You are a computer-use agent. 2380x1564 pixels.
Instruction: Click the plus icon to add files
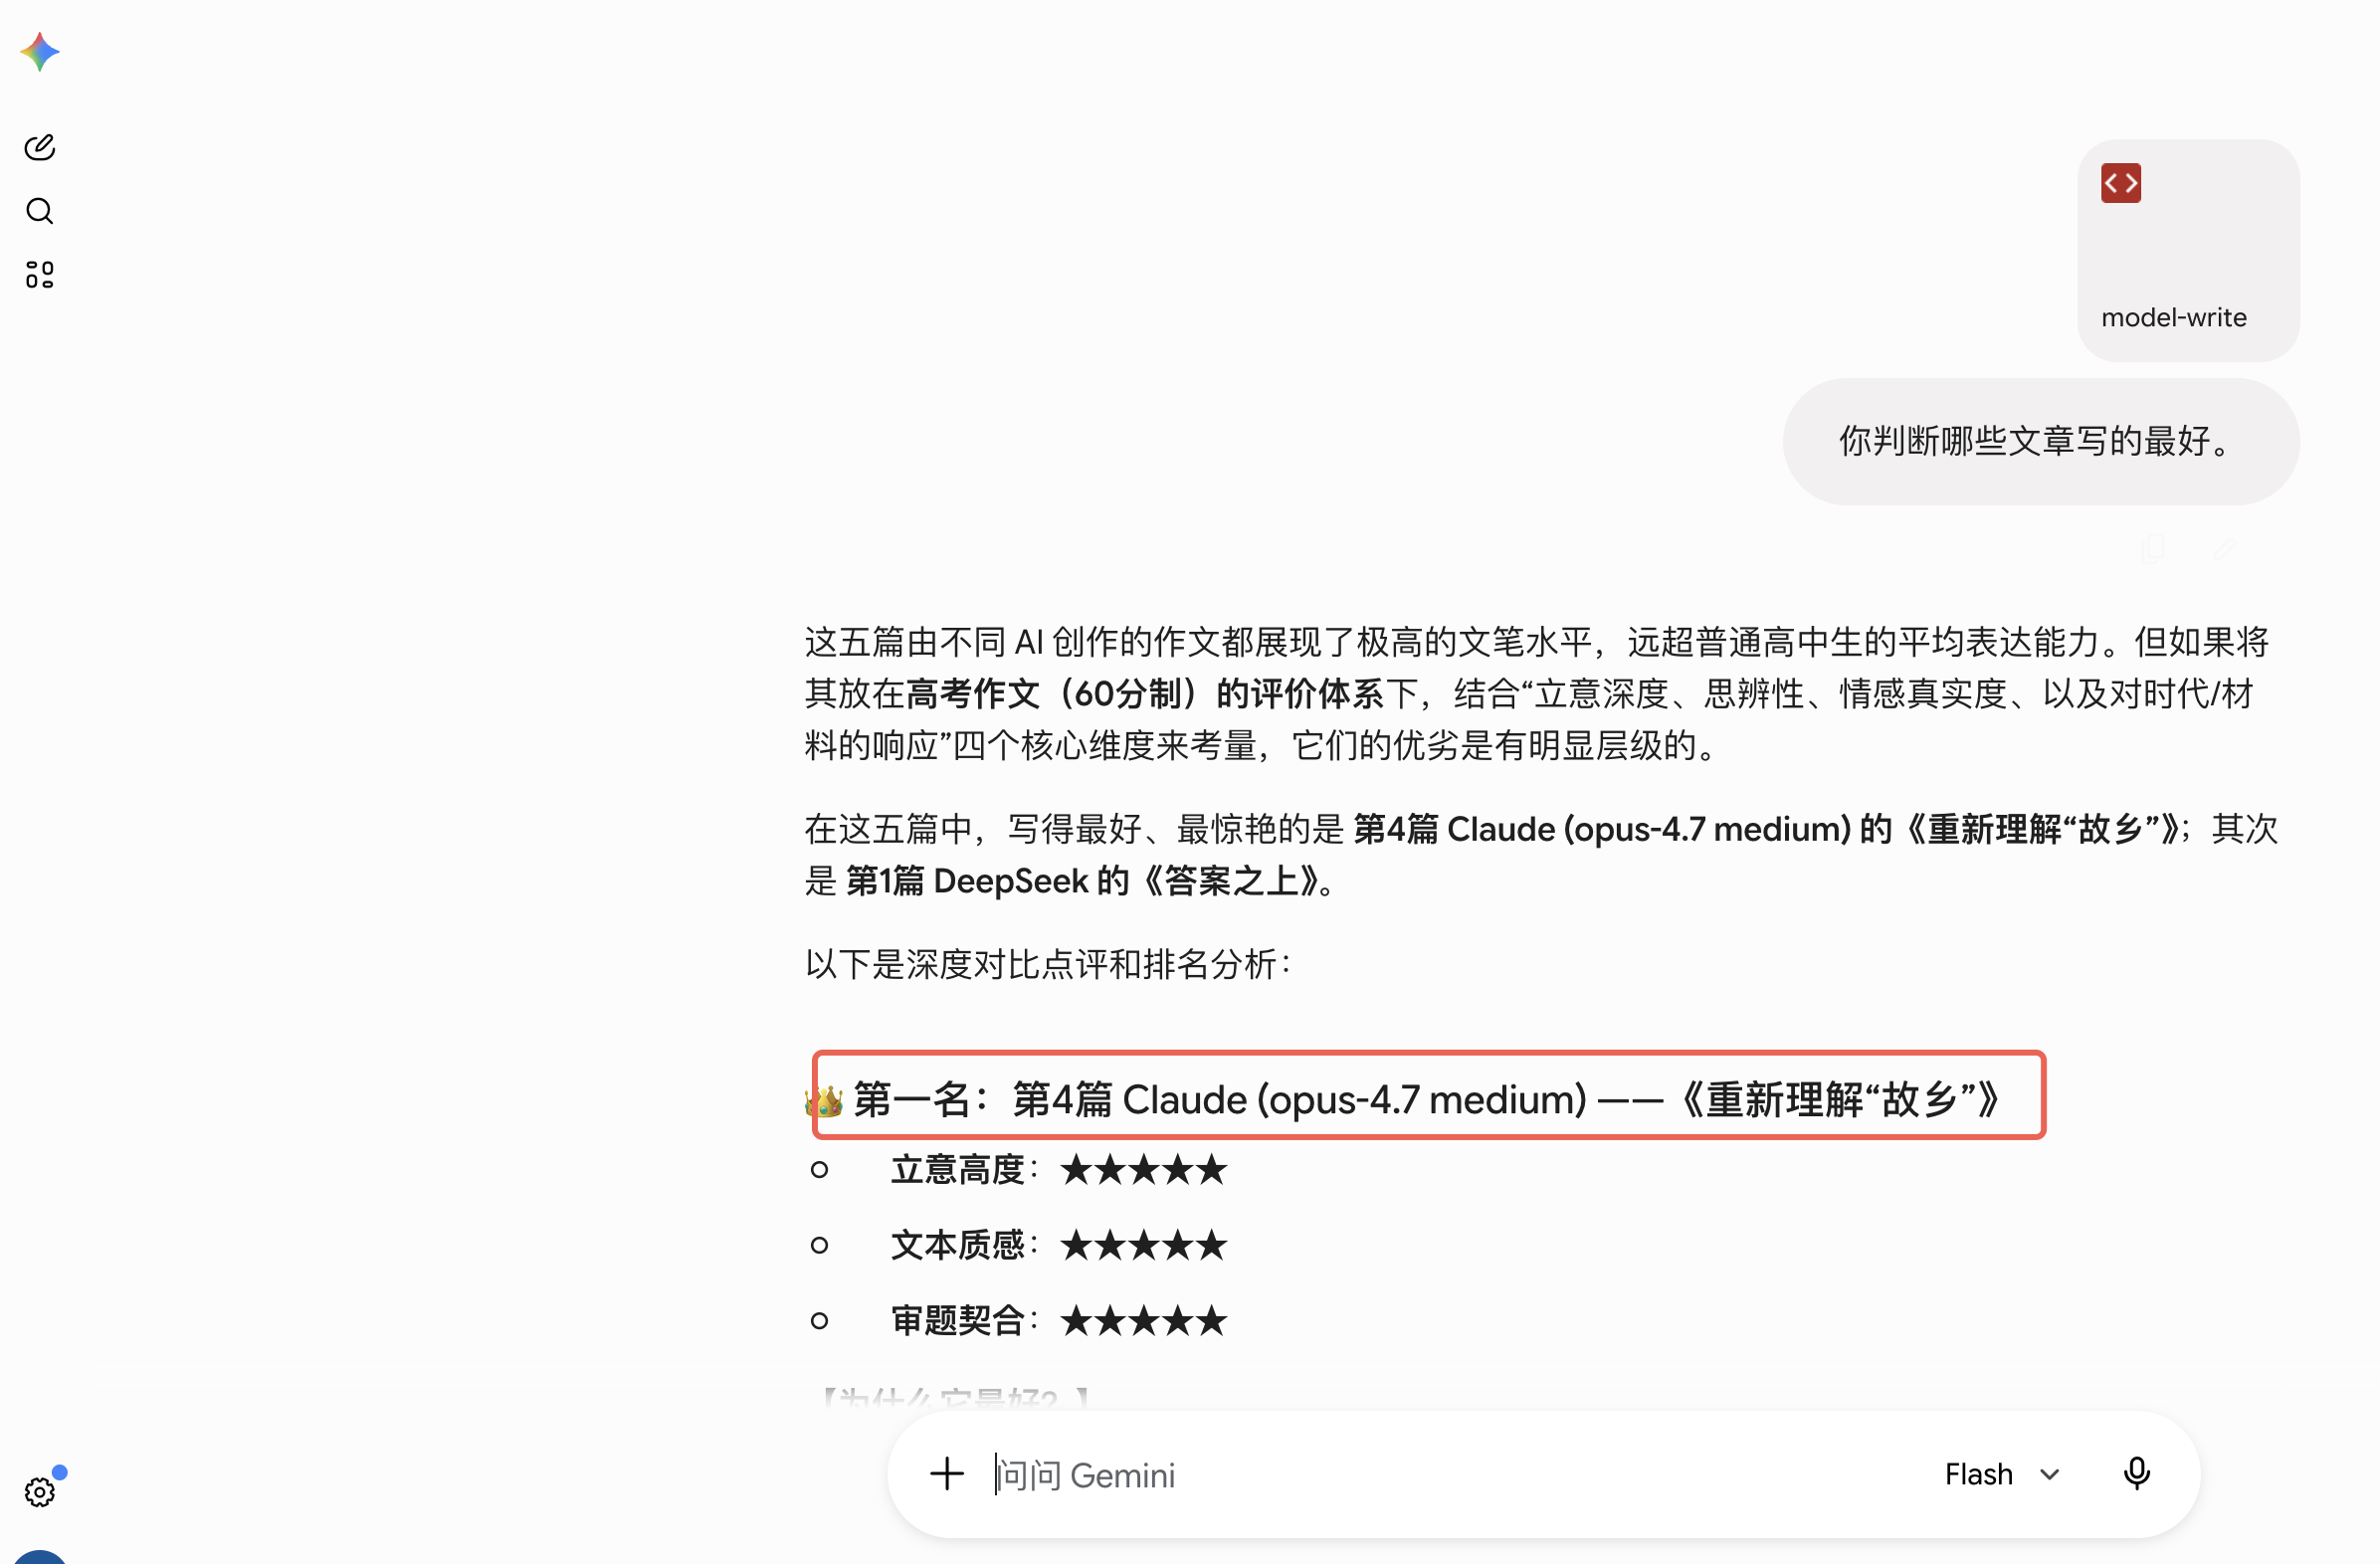pos(946,1474)
